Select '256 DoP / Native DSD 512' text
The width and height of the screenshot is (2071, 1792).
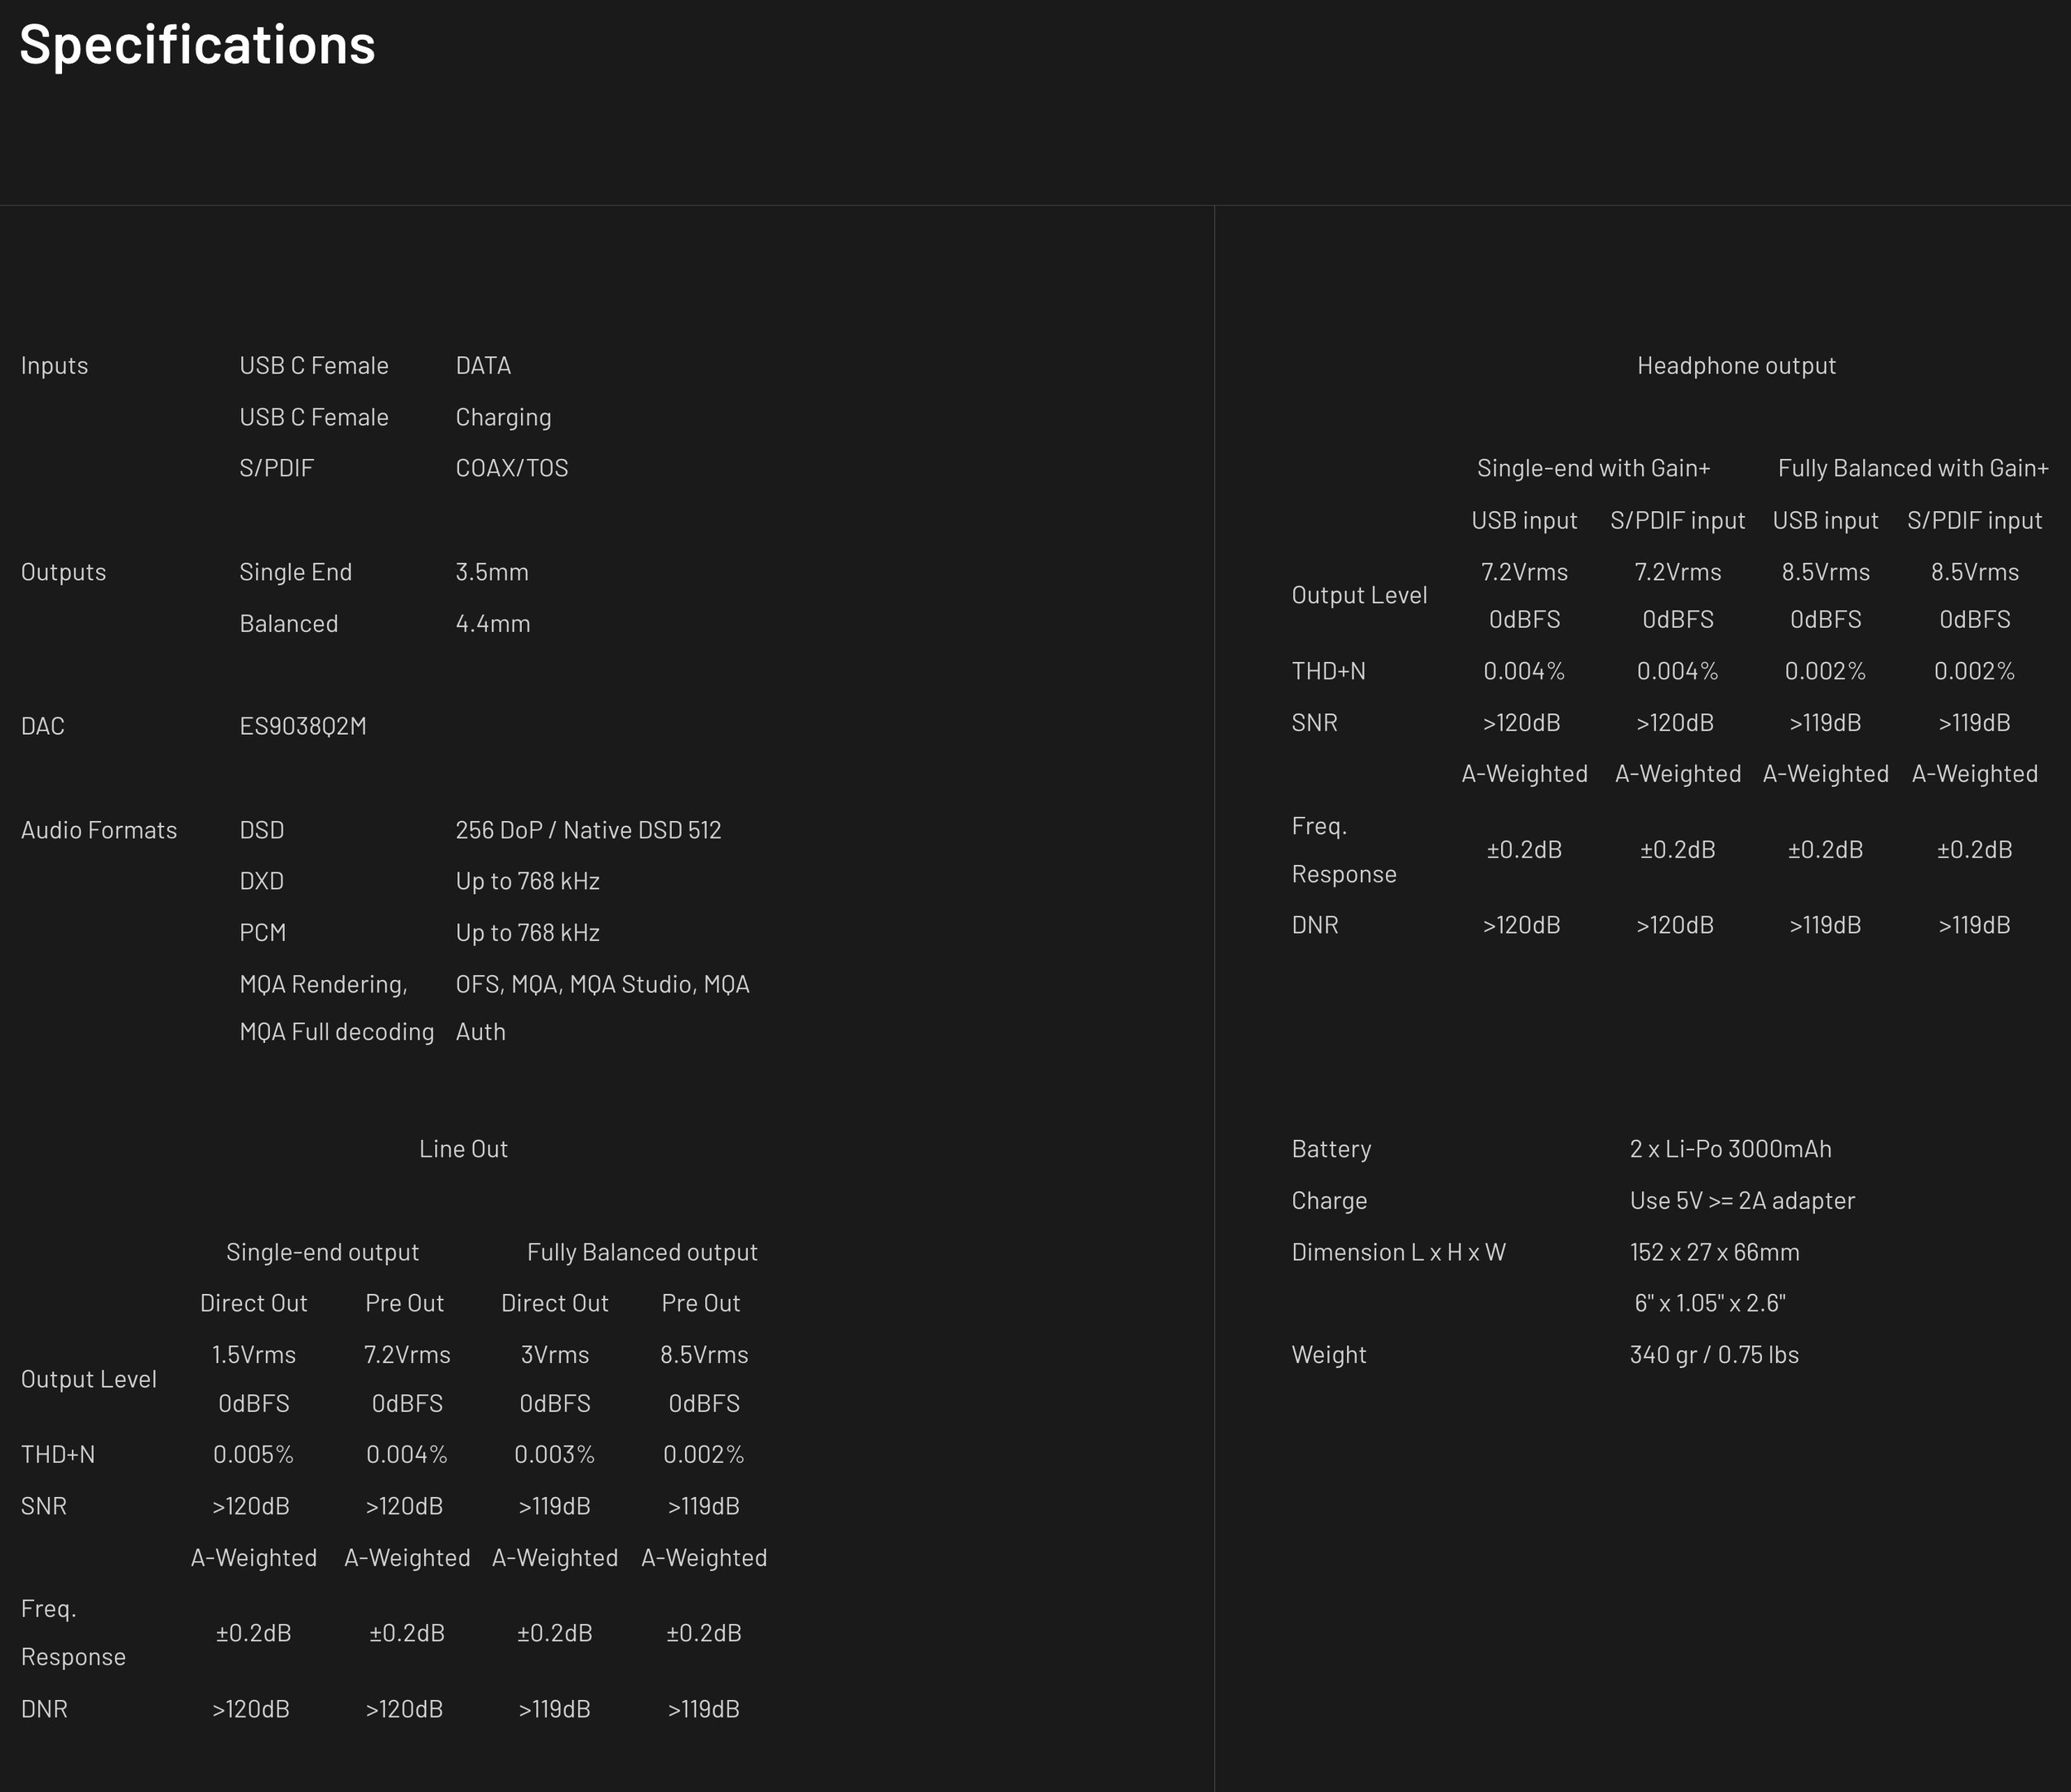587,830
